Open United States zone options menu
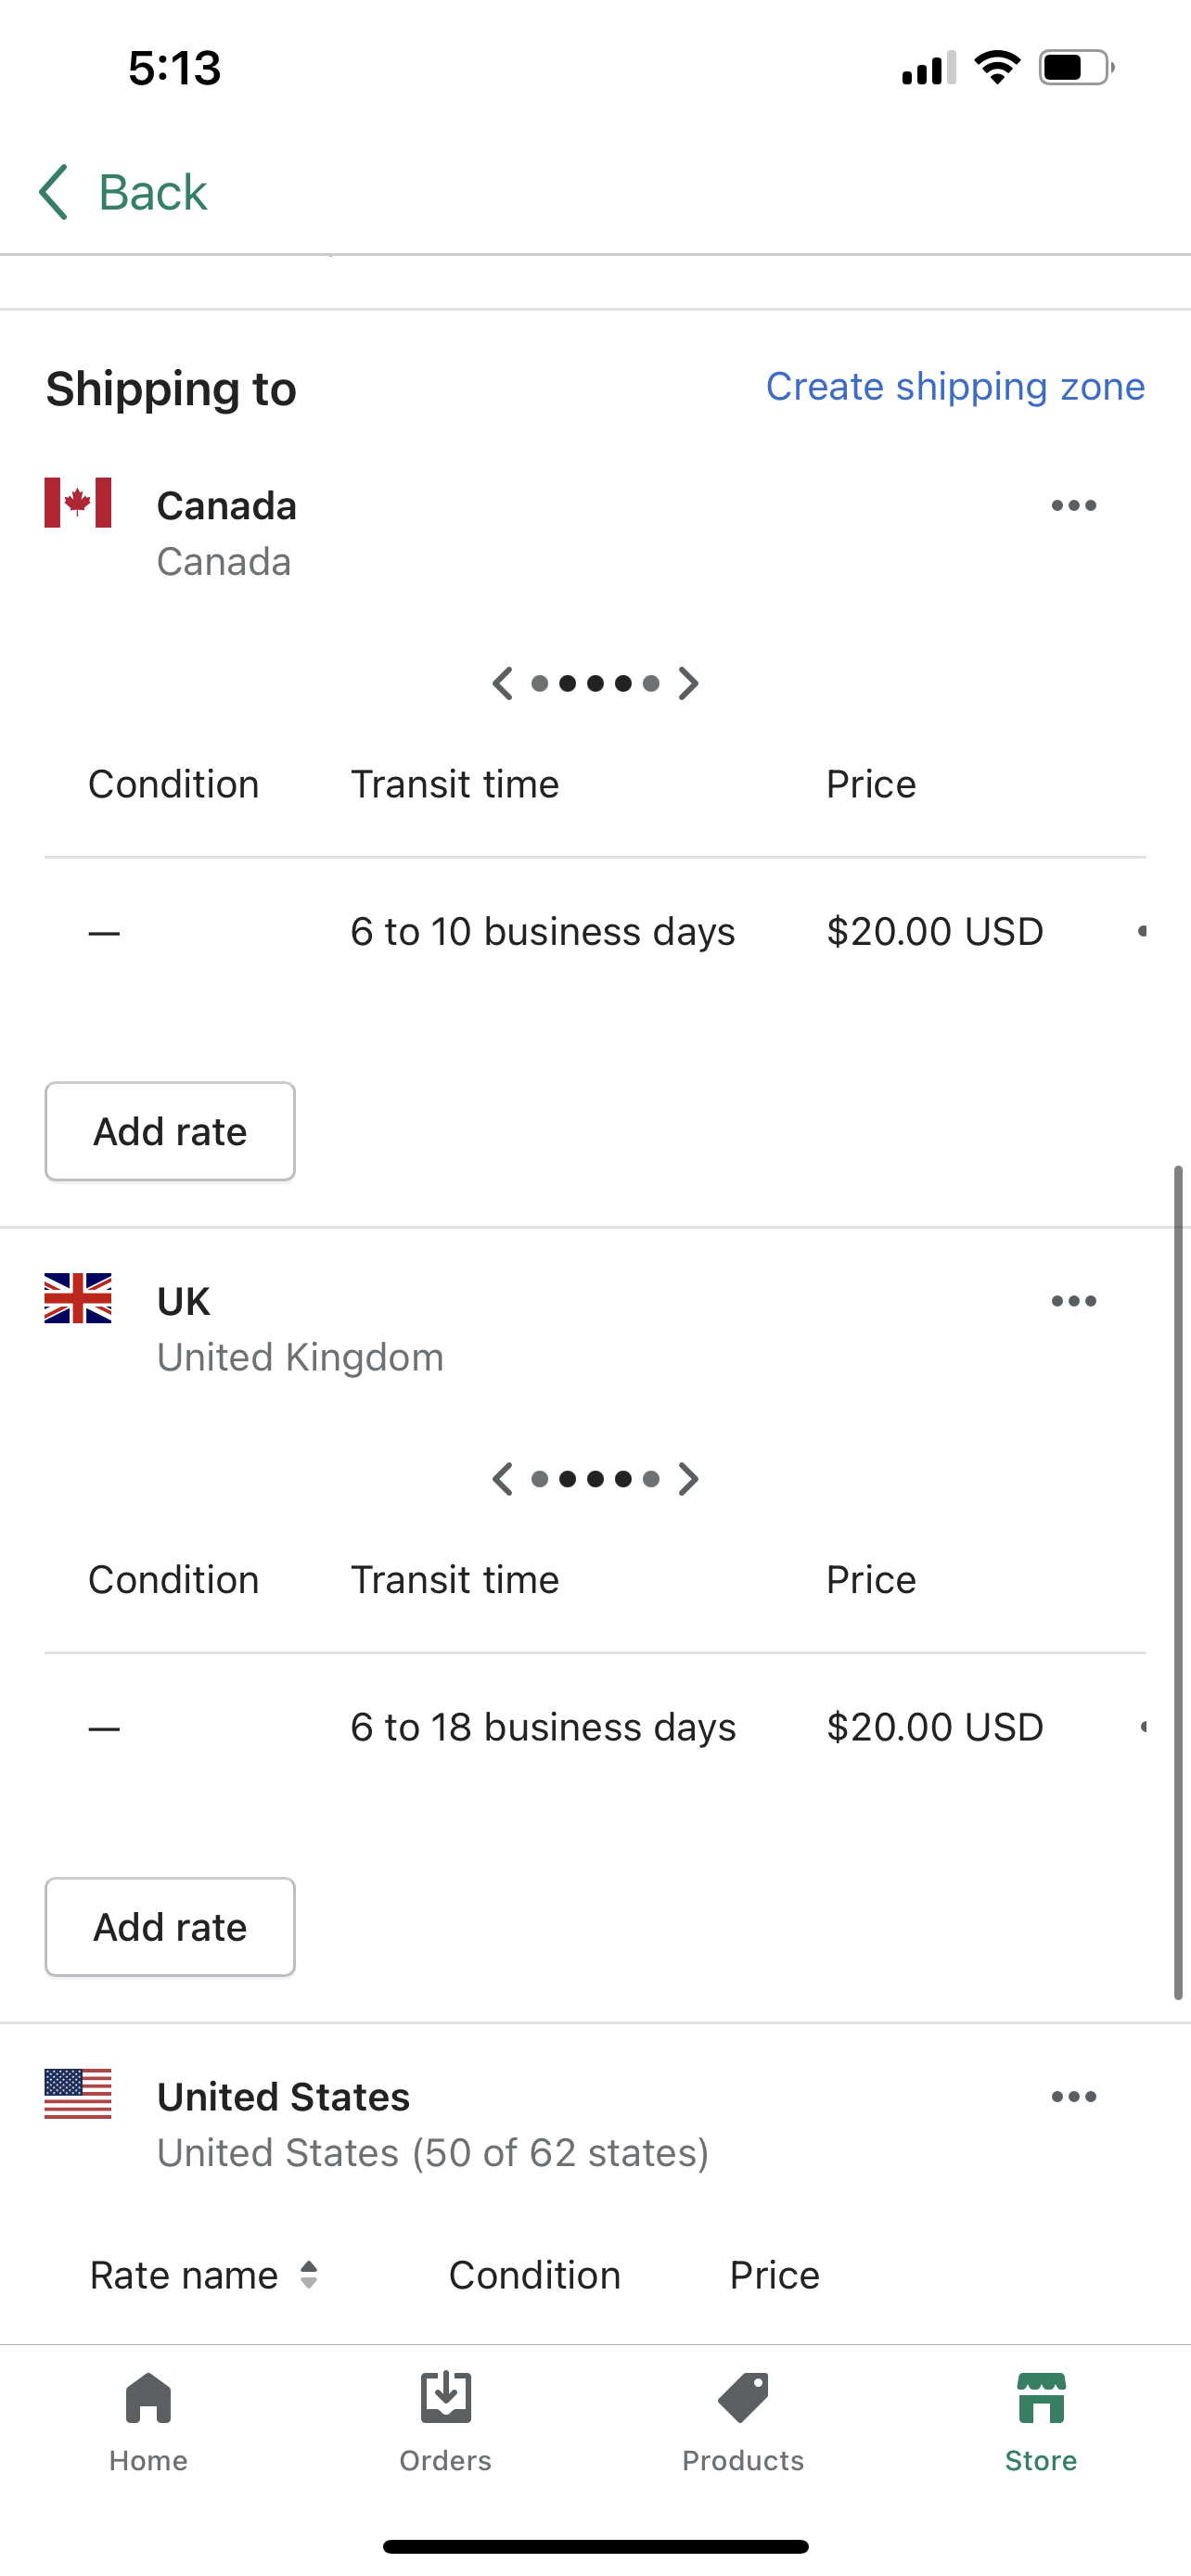This screenshot has height=2576, width=1191. [1073, 2097]
